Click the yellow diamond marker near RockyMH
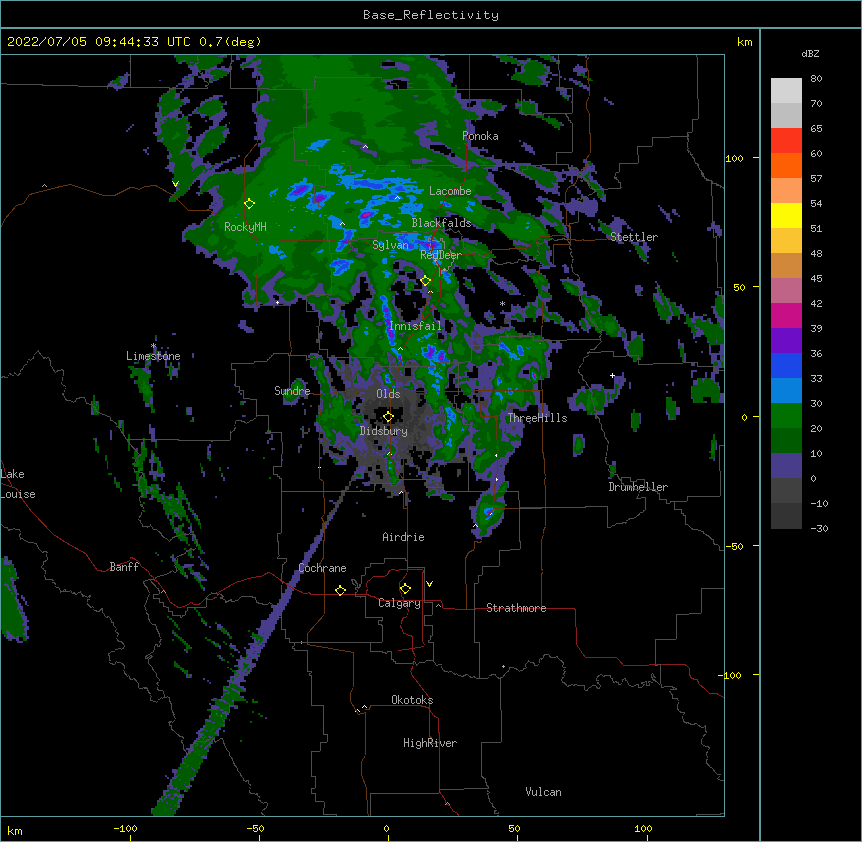 pos(250,204)
